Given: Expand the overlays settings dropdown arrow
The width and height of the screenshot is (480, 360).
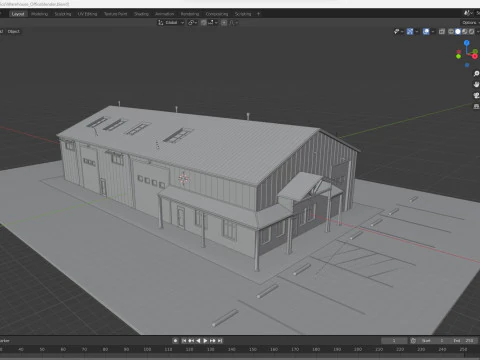Looking at the screenshot, I should (433, 31).
